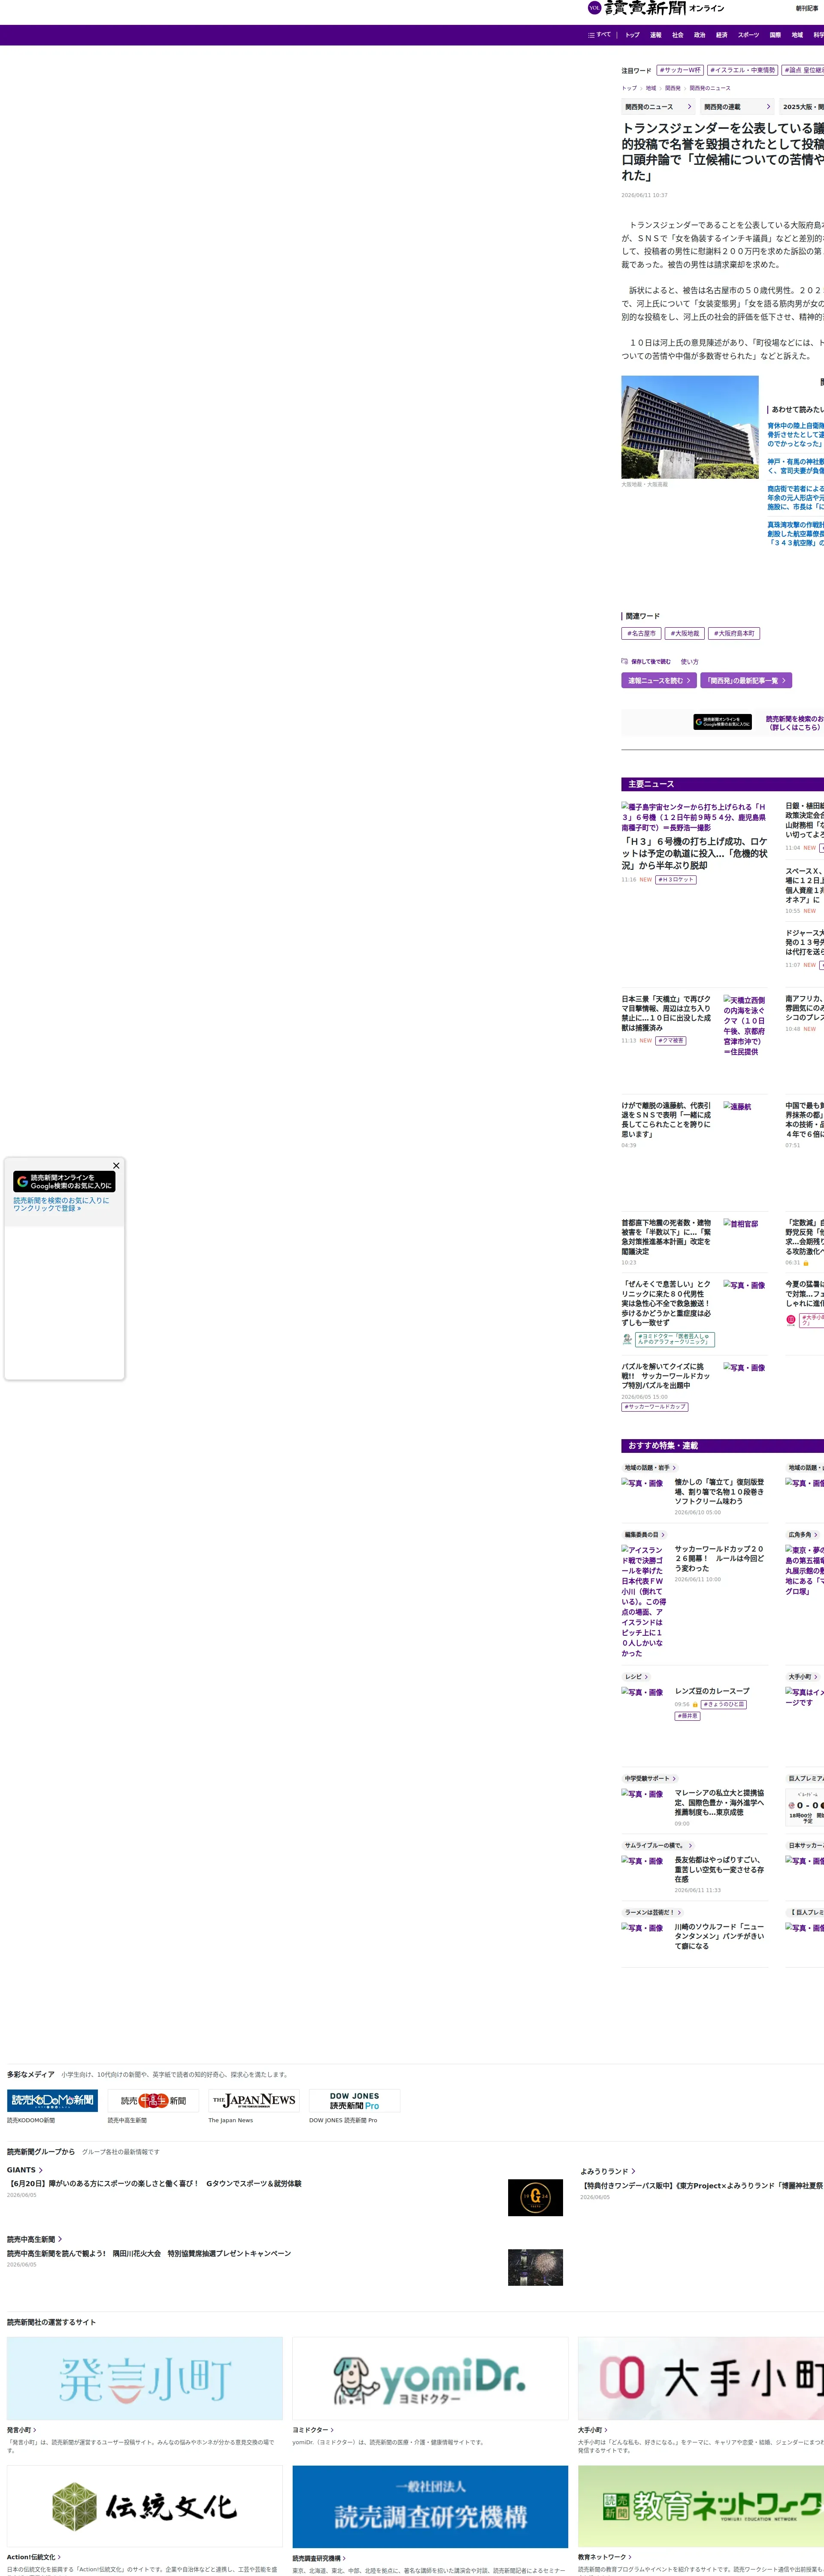Open the すべて hamburger menu
This screenshot has height=2576, width=824.
pos(599,35)
